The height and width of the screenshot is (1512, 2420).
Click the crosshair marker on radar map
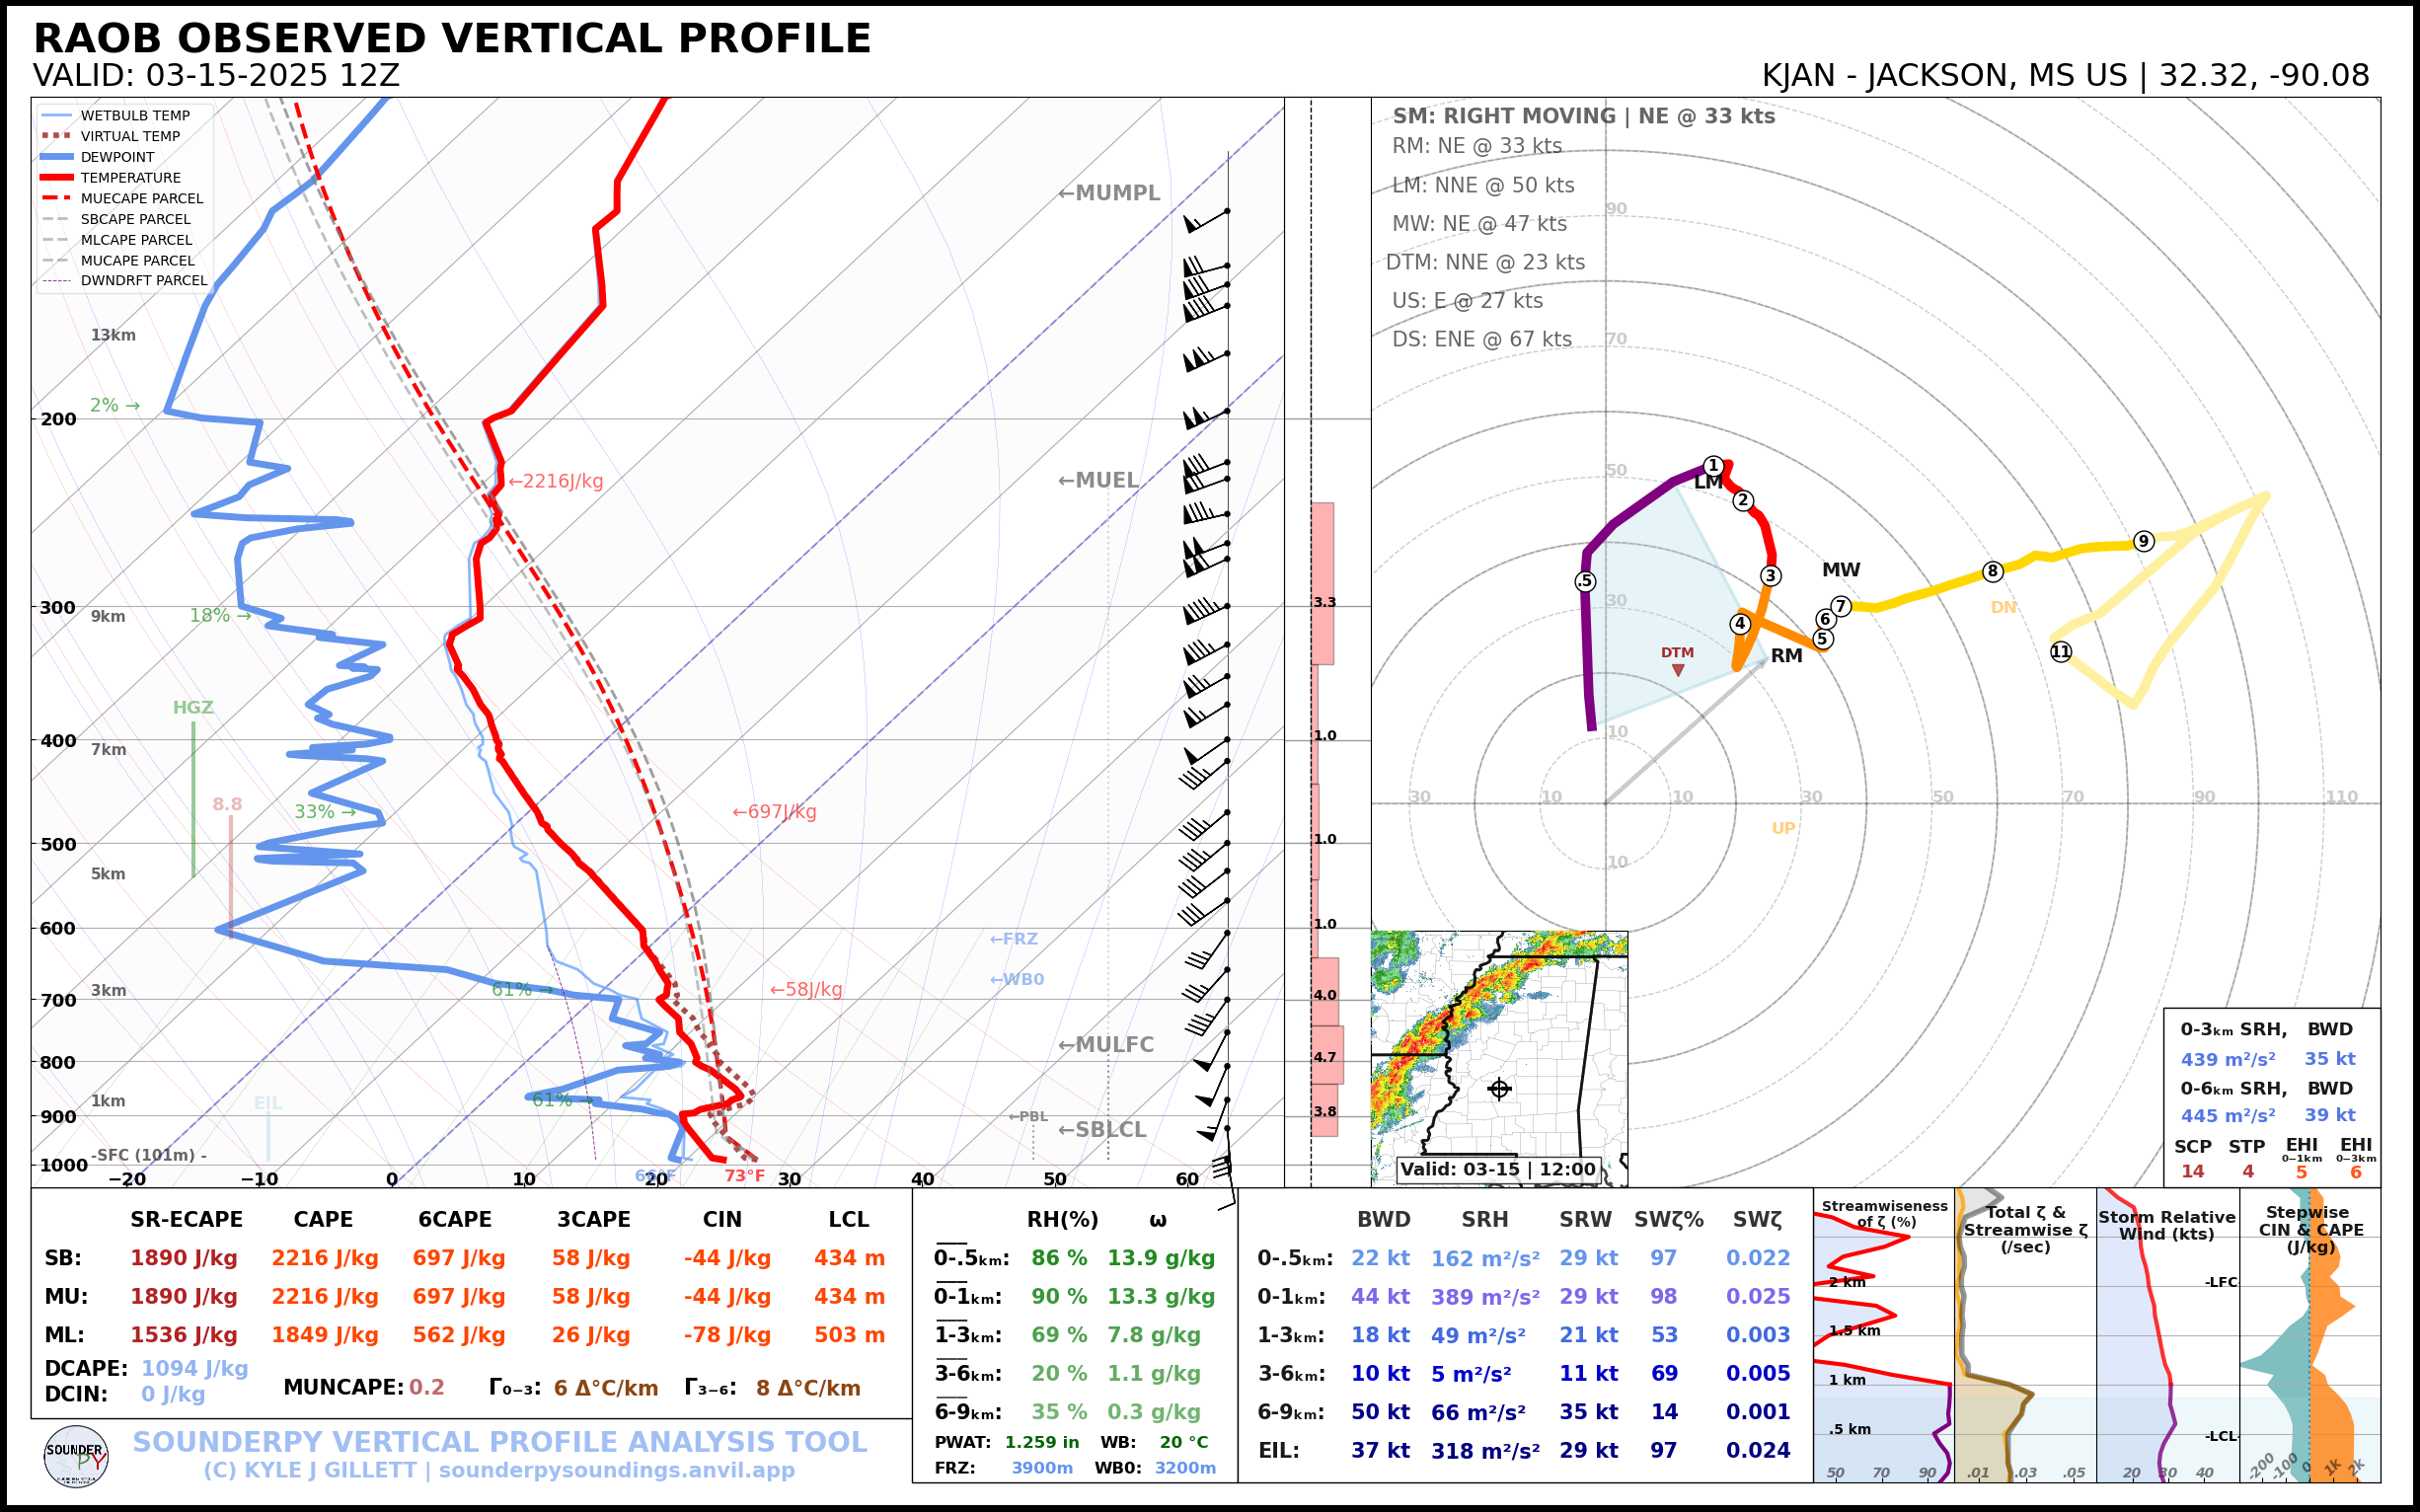(x=1498, y=1089)
